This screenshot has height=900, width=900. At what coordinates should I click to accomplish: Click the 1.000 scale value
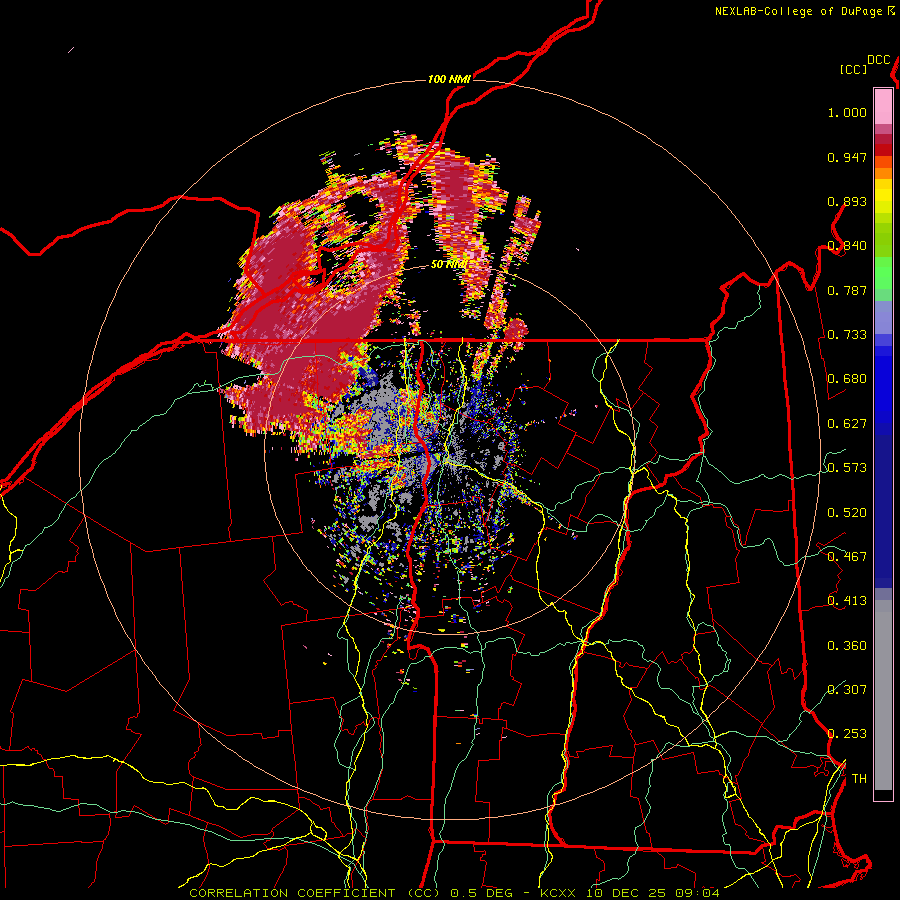click(x=847, y=112)
